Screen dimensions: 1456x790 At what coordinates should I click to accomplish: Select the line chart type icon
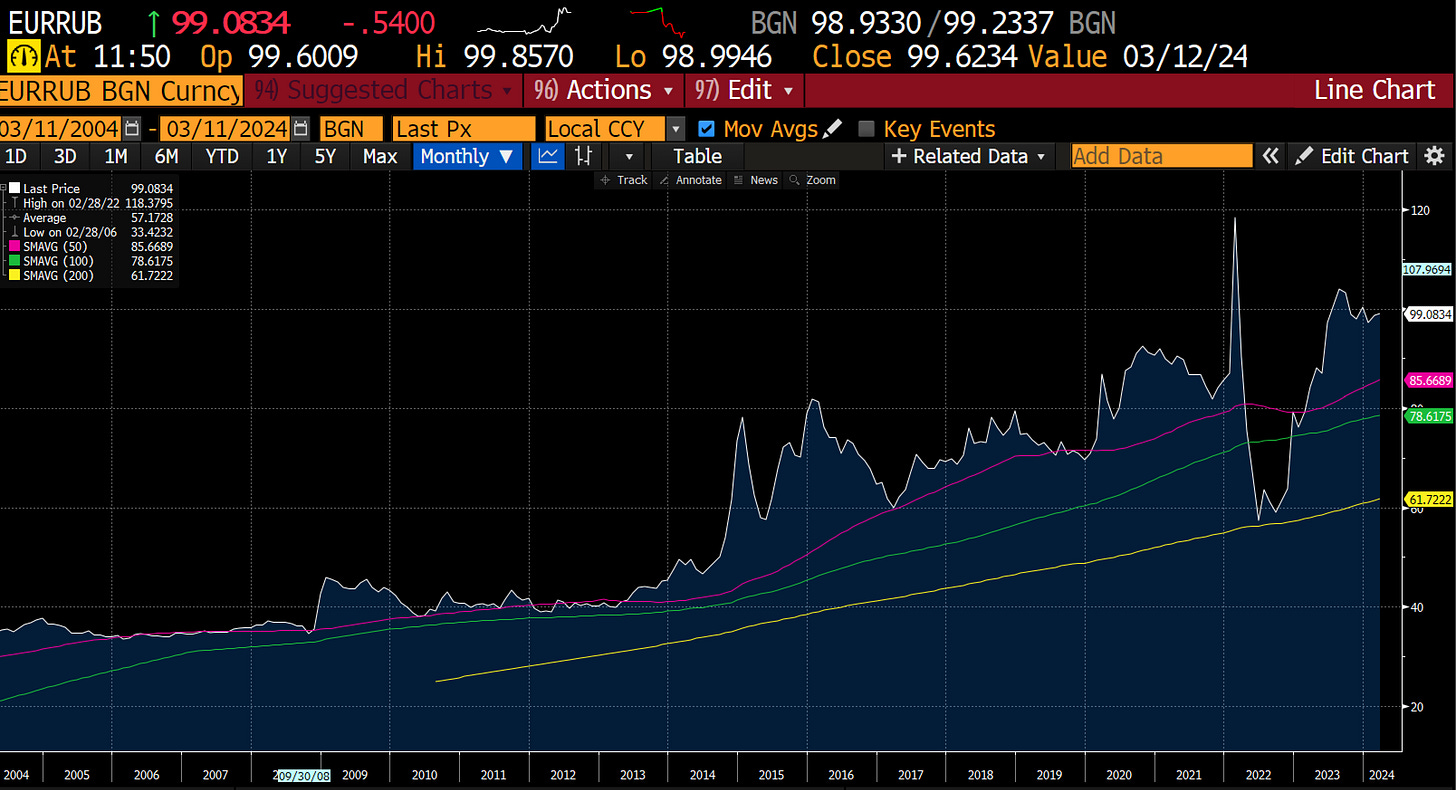(547, 156)
